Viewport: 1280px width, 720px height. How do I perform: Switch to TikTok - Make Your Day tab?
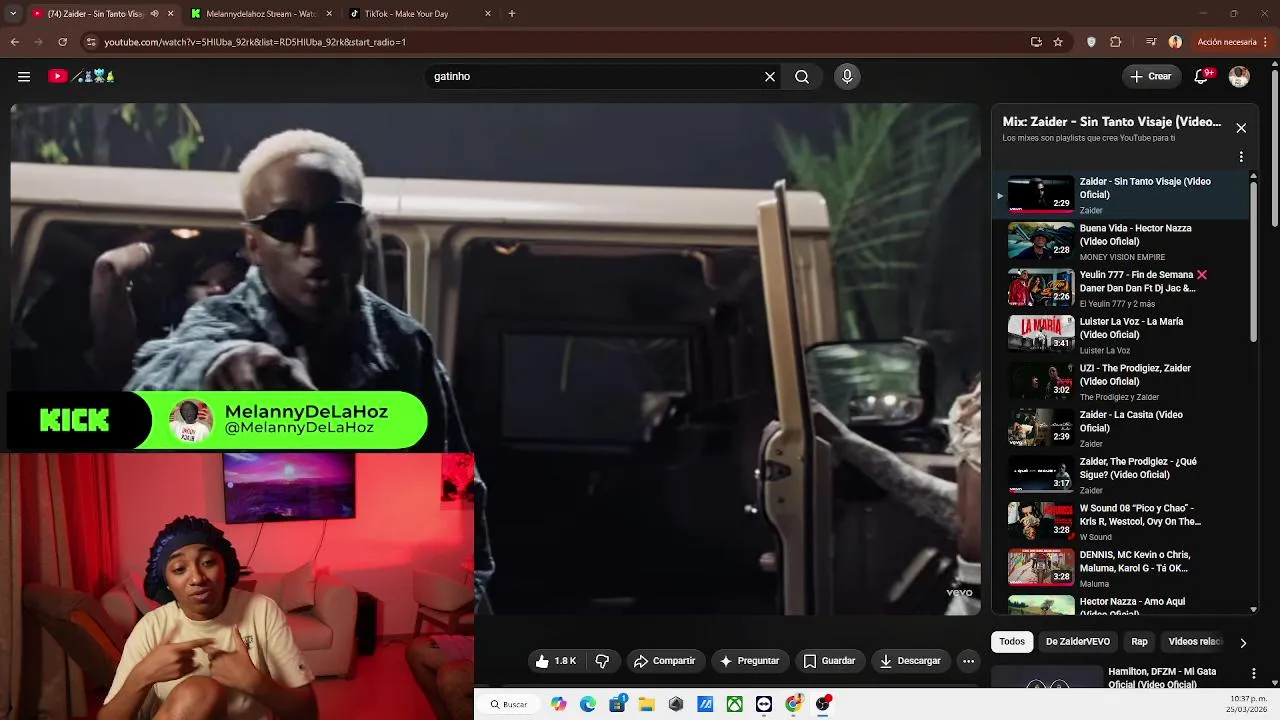420,14
